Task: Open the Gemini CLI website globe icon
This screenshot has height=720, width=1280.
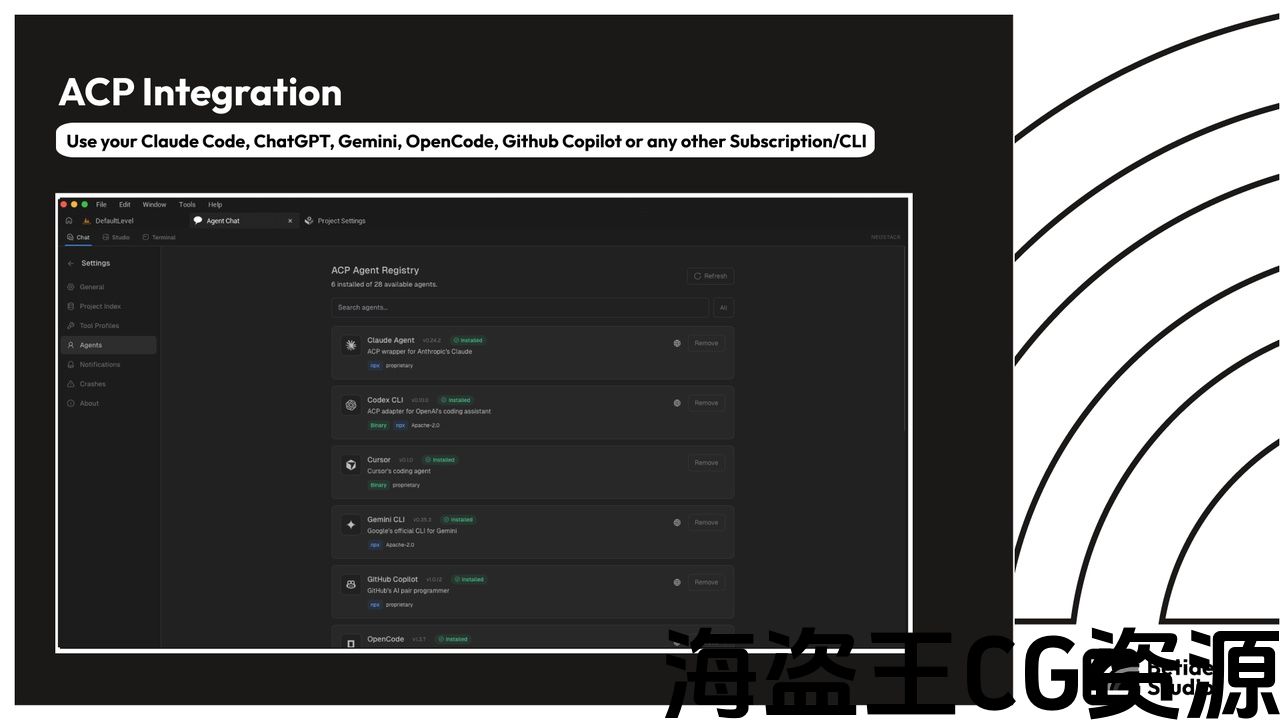Action: point(677,523)
